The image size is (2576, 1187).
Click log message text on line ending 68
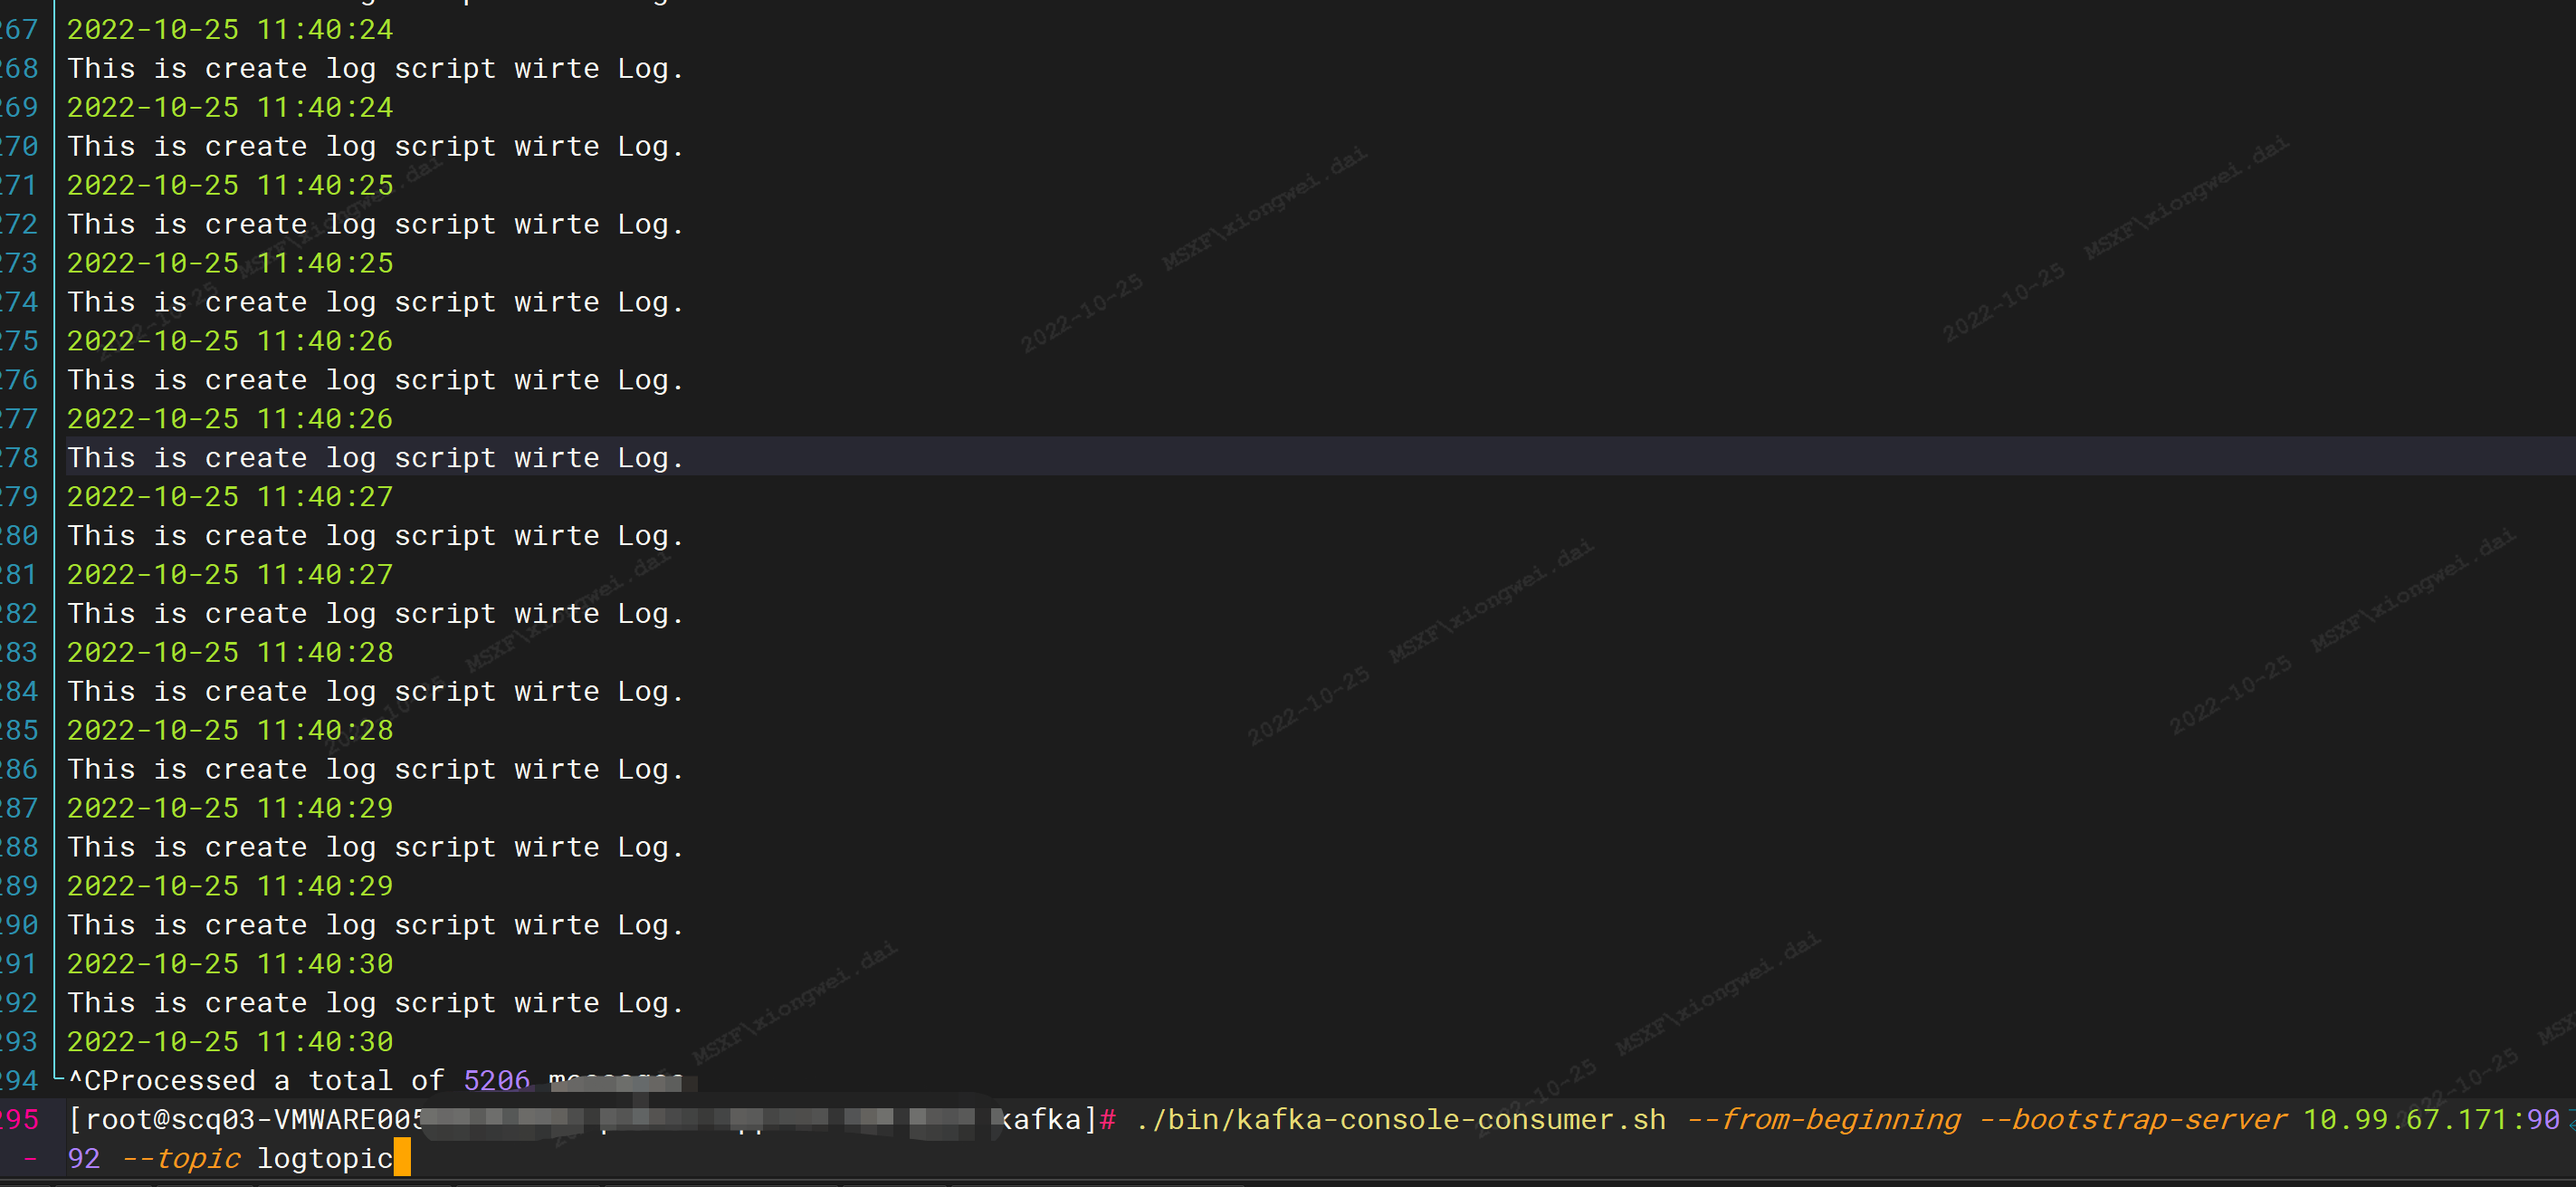point(375,69)
